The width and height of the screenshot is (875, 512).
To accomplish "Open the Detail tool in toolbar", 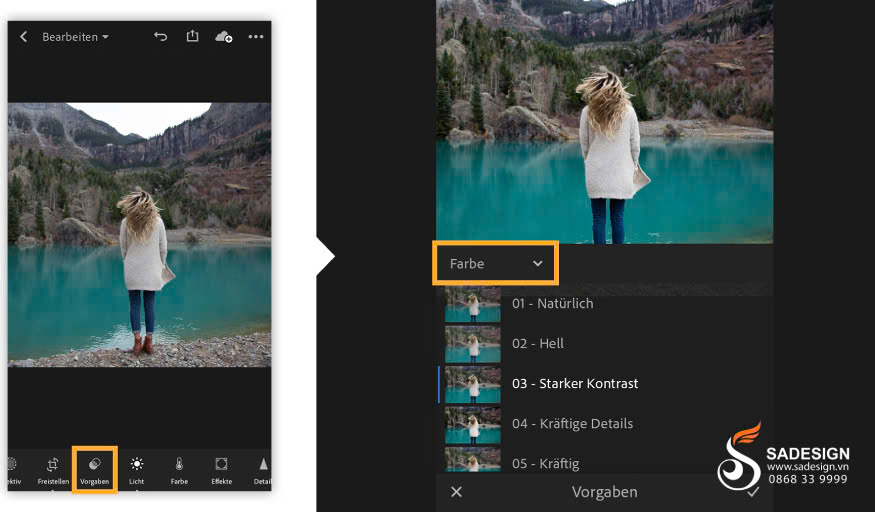I will click(262, 470).
